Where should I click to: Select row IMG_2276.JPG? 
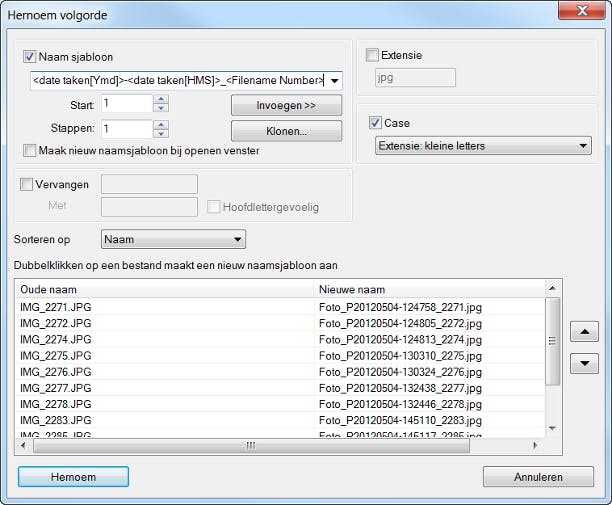(x=55, y=372)
